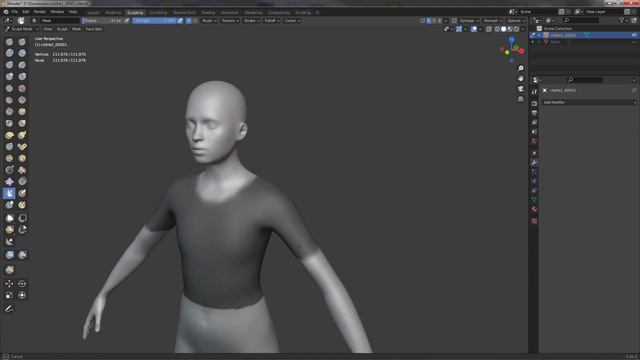Select the Clay brush tool
Screen dimensions: 640x360
pos(9,53)
